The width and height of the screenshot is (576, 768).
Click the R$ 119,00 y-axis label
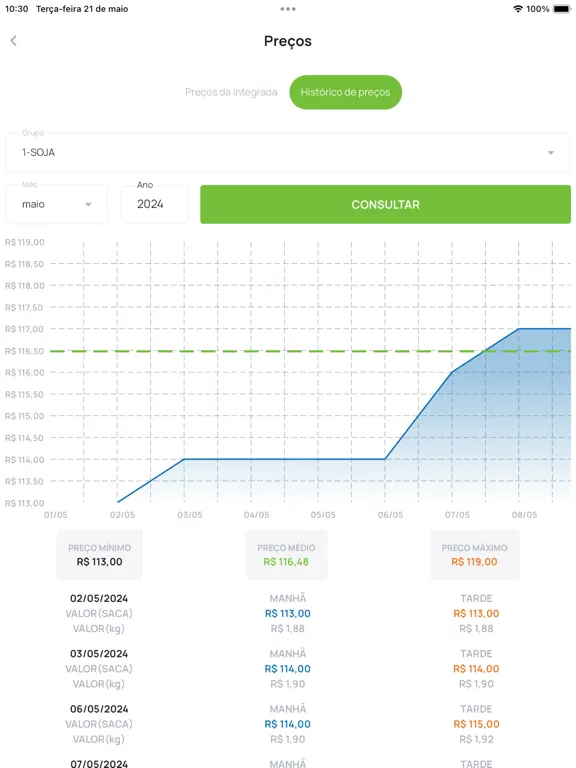tap(24, 242)
